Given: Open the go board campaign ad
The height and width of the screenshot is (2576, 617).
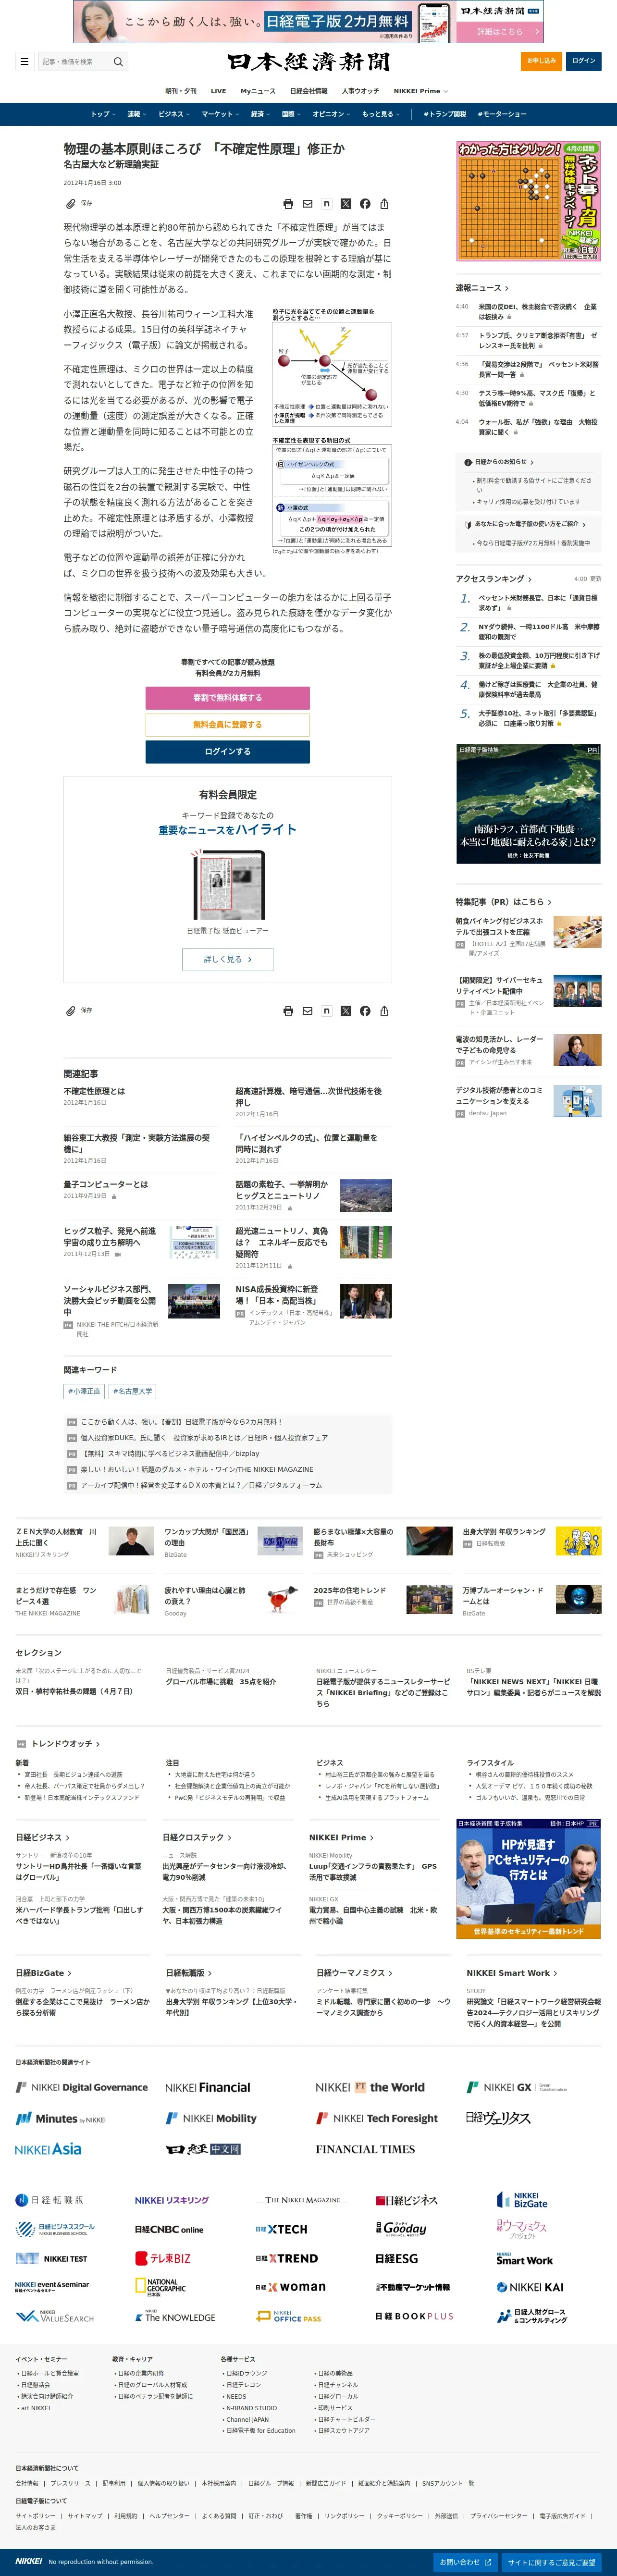Looking at the screenshot, I should click(x=528, y=201).
